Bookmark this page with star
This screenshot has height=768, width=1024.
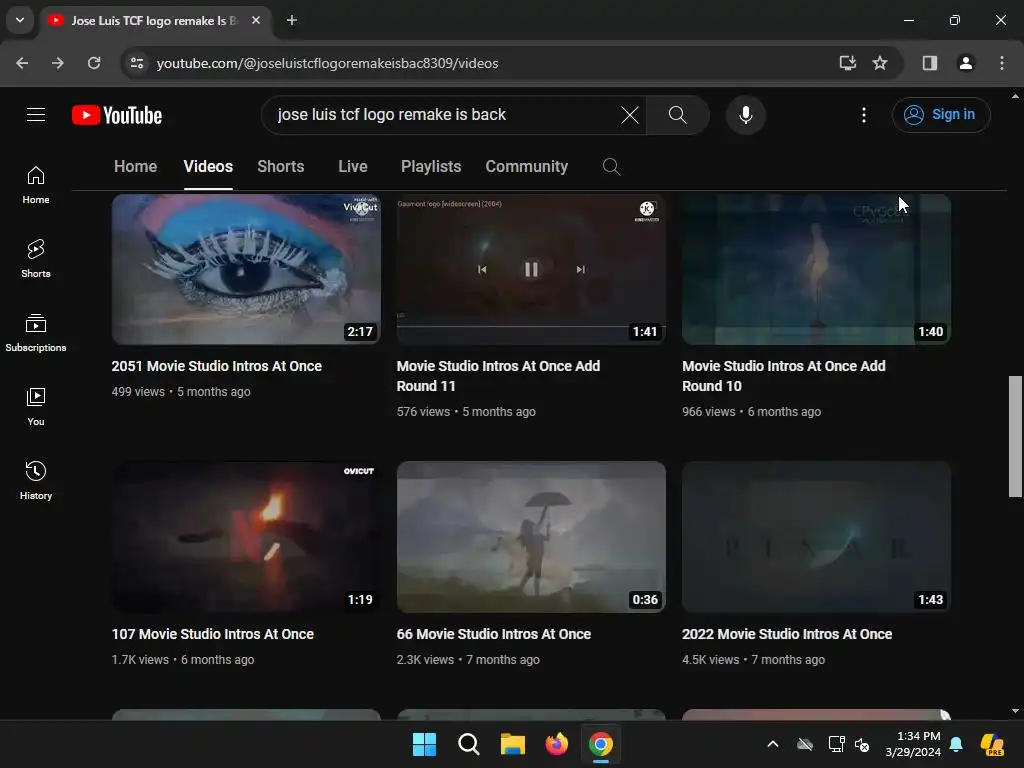coord(880,63)
